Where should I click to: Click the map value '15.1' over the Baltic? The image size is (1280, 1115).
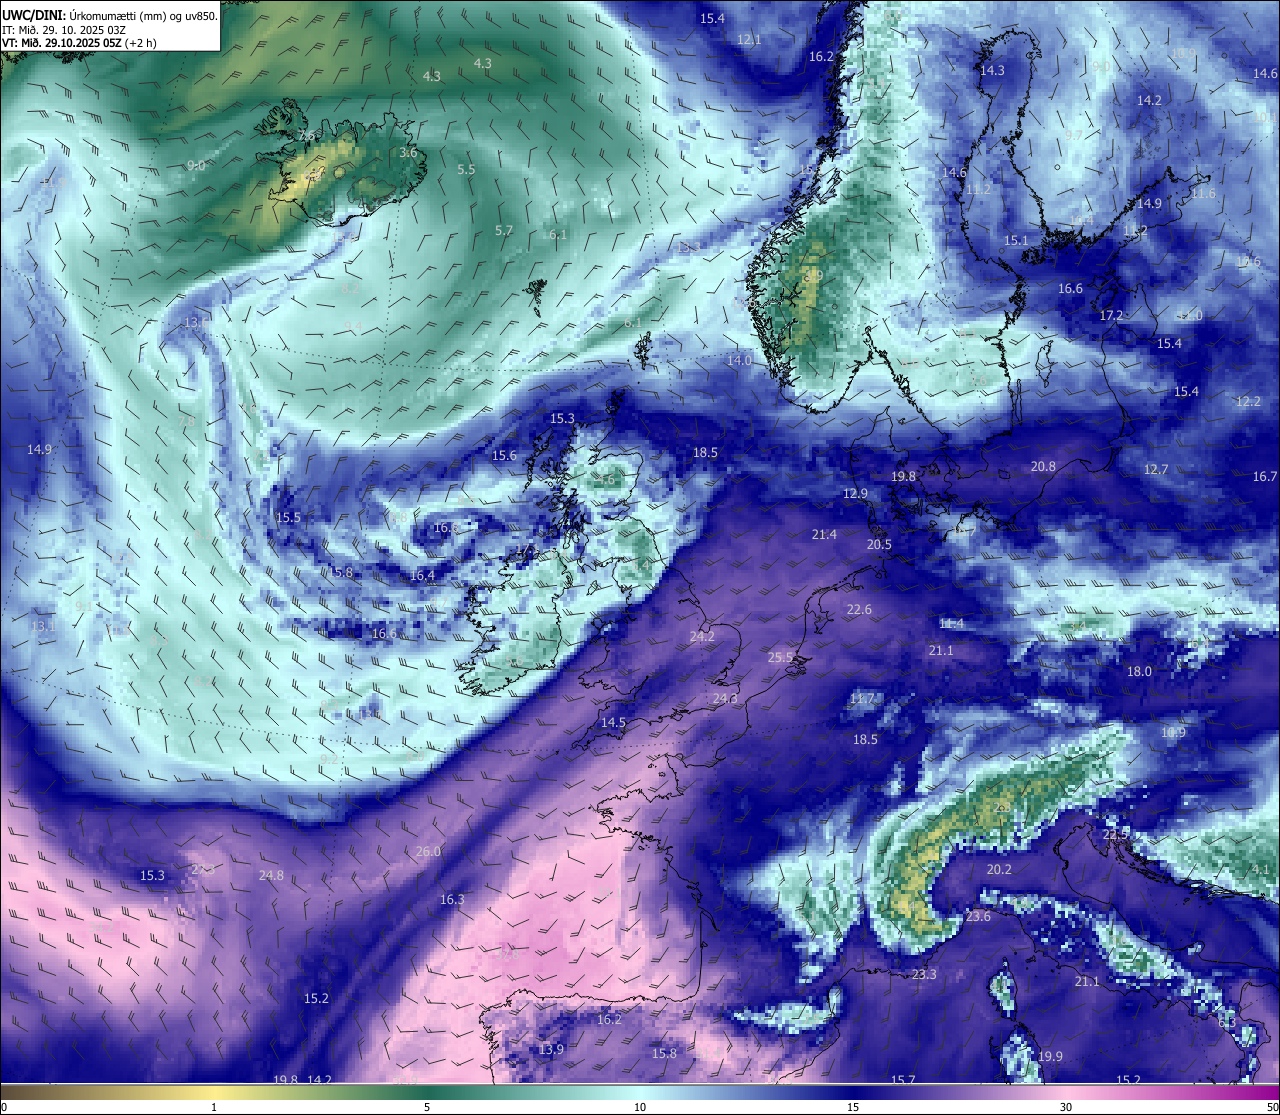1016,241
